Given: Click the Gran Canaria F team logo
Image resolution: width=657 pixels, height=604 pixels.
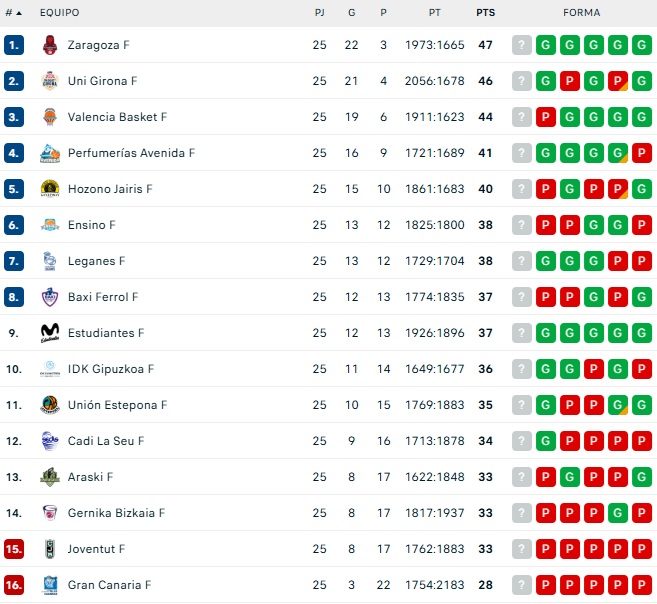Looking at the screenshot, I should 50,585.
